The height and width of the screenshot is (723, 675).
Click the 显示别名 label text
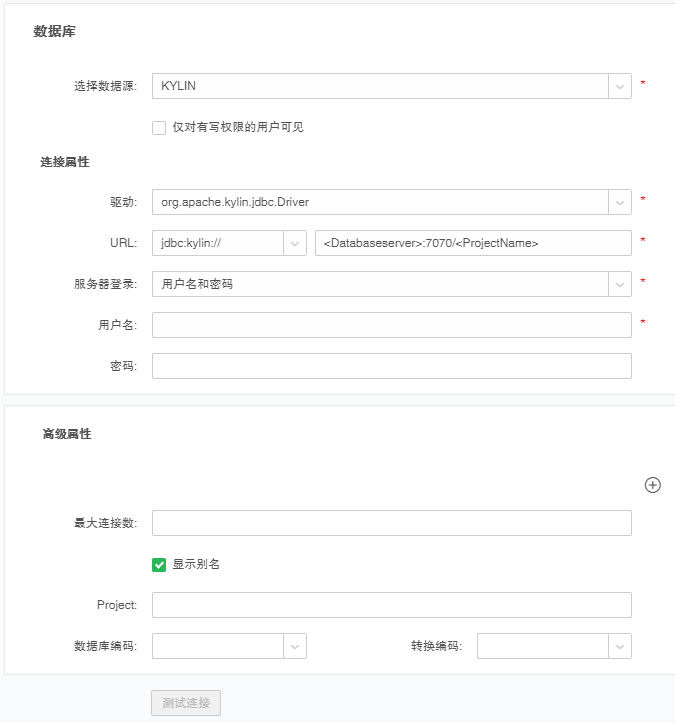(196, 564)
